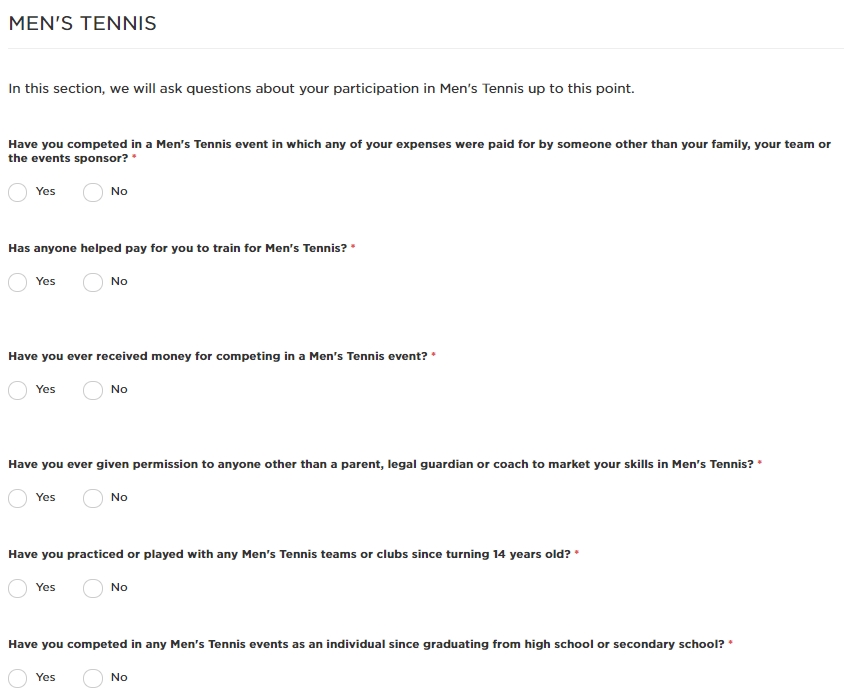Select No for expenses paid by someone else
Screen dimensions: 844x695
coord(93,192)
